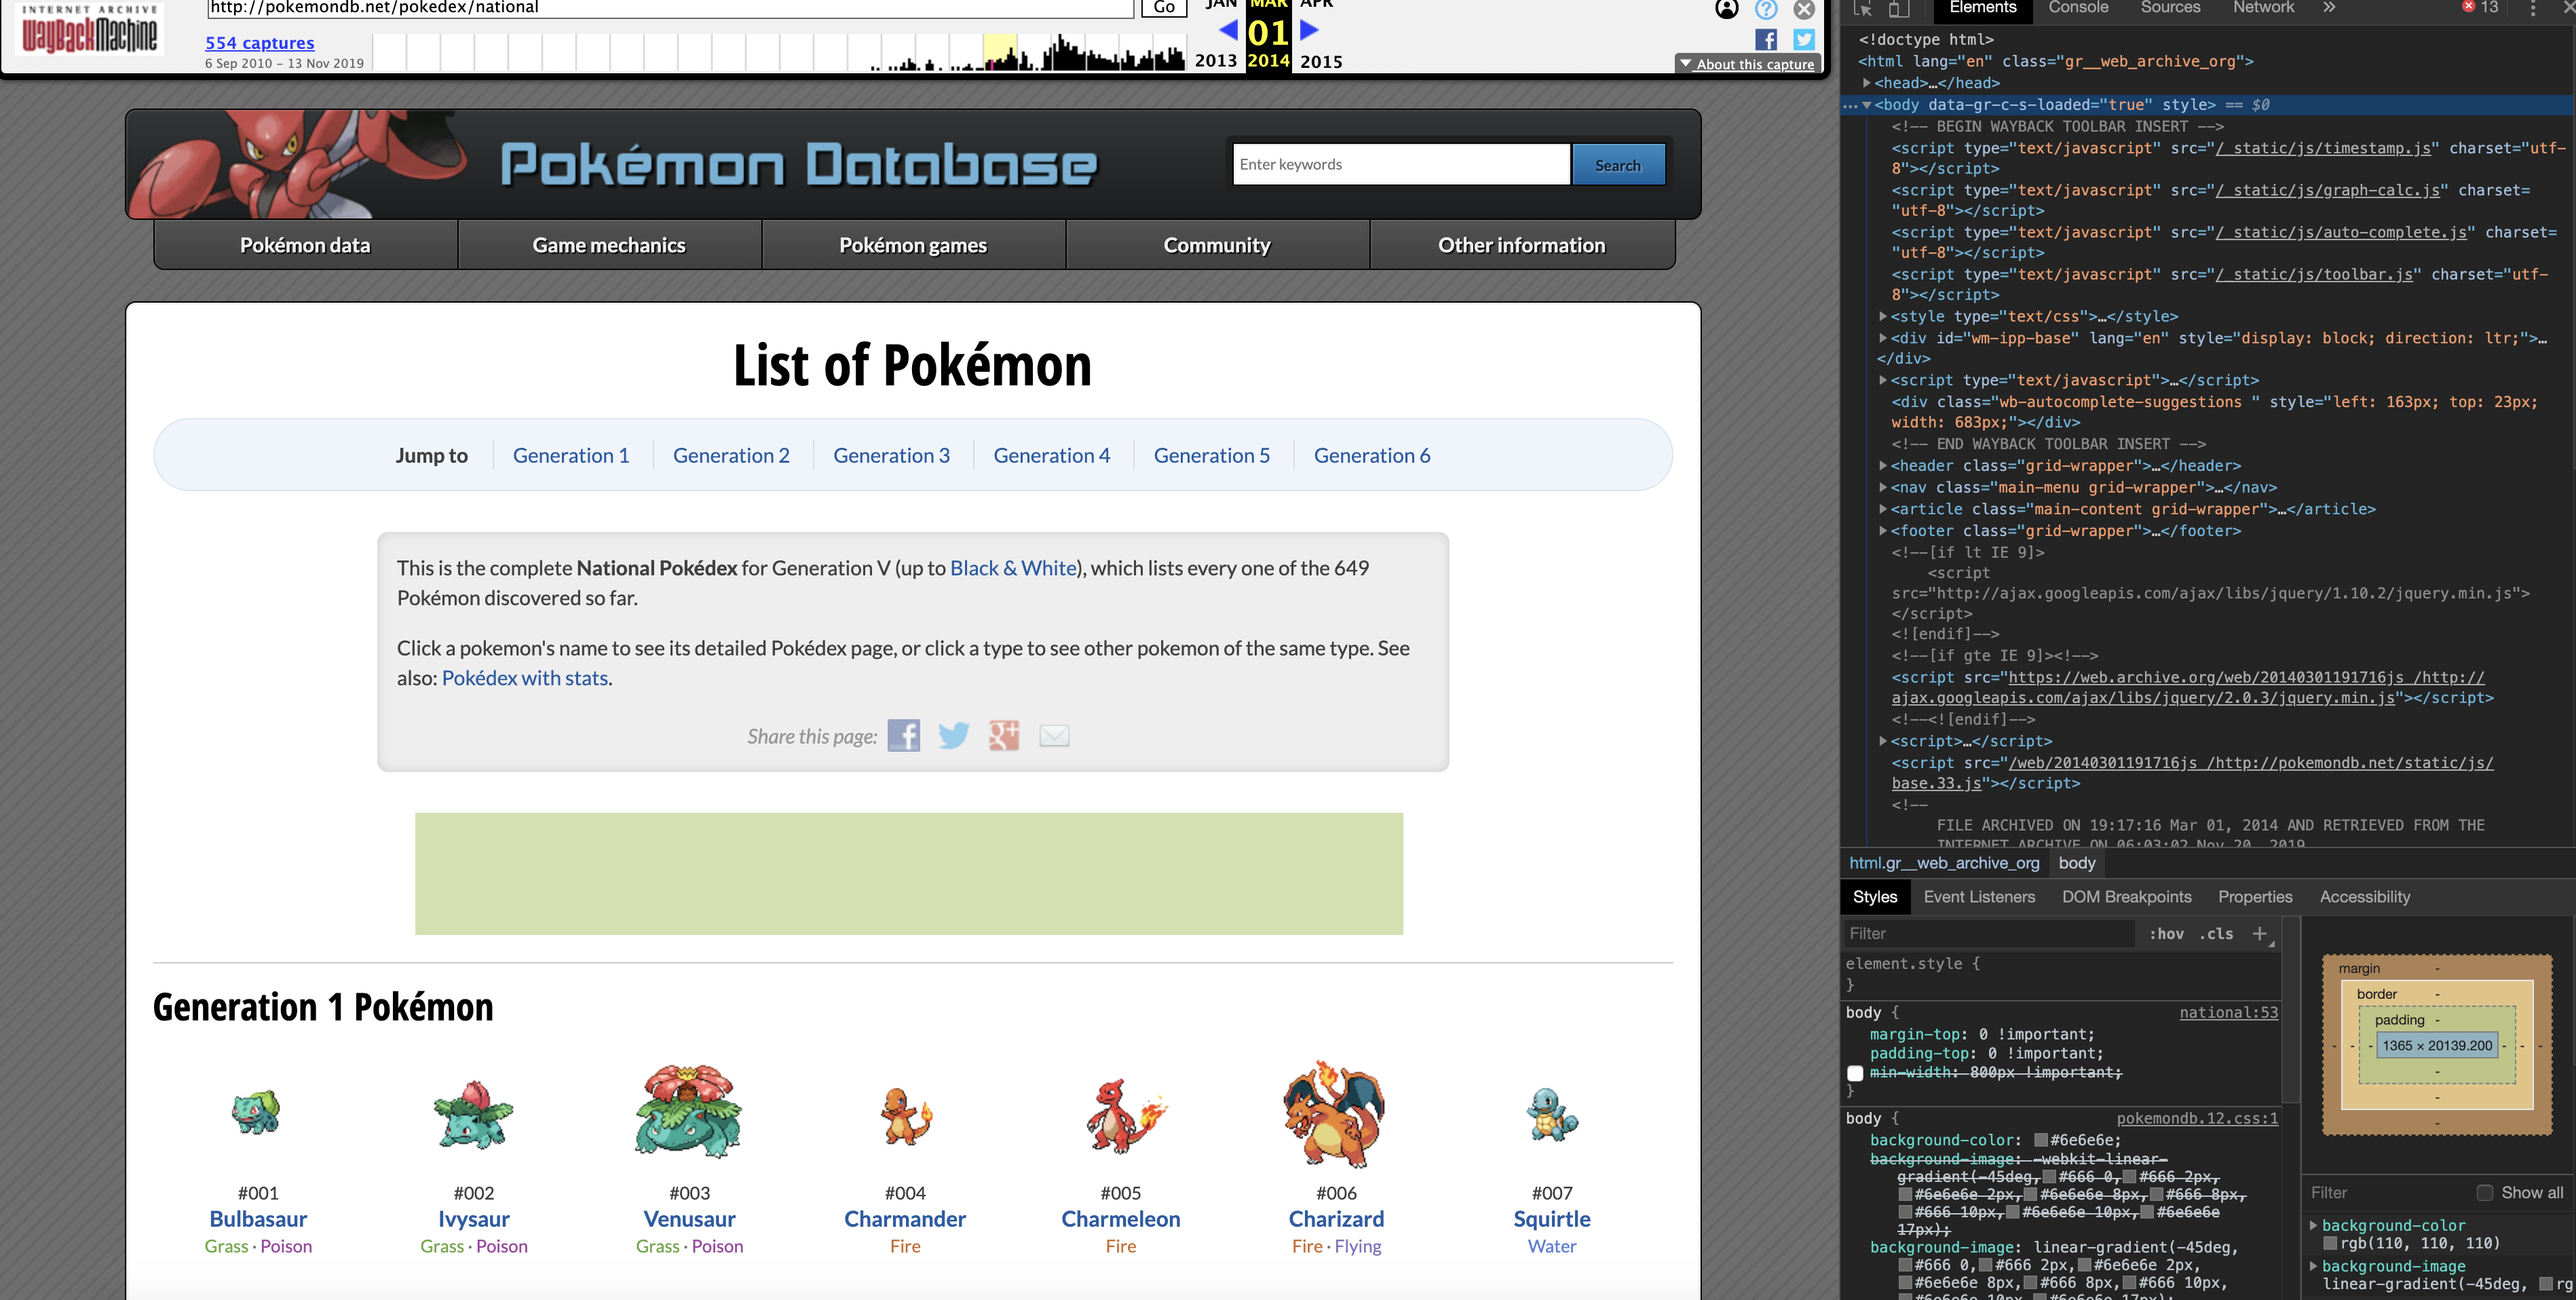Viewport: 2576px width, 1300px height.
Task: Expand the article main-content node
Action: point(1883,509)
